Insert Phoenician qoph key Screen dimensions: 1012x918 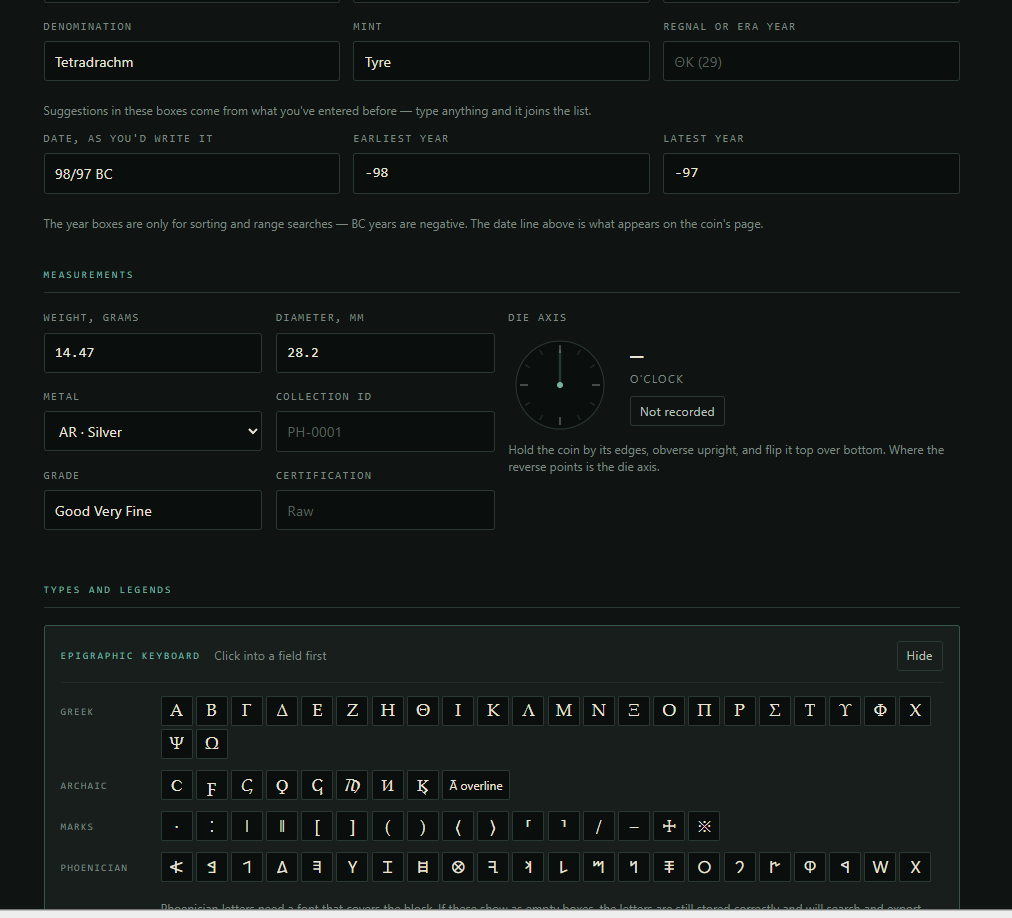810,867
